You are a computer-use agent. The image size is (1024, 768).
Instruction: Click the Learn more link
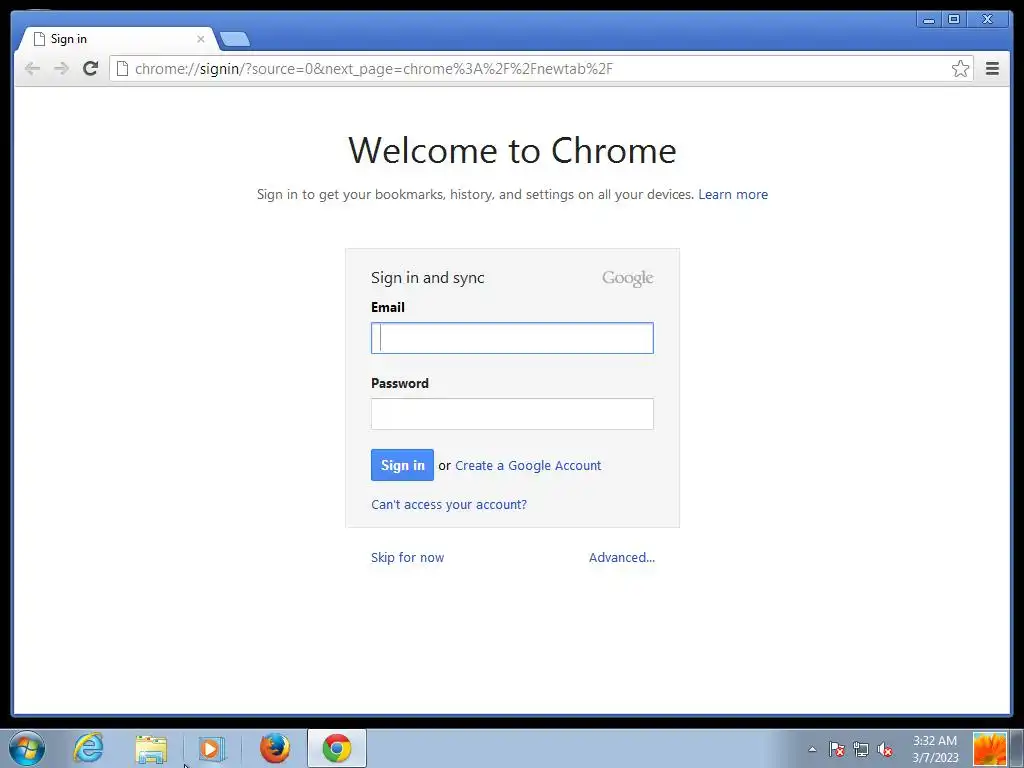pyautogui.click(x=733, y=195)
